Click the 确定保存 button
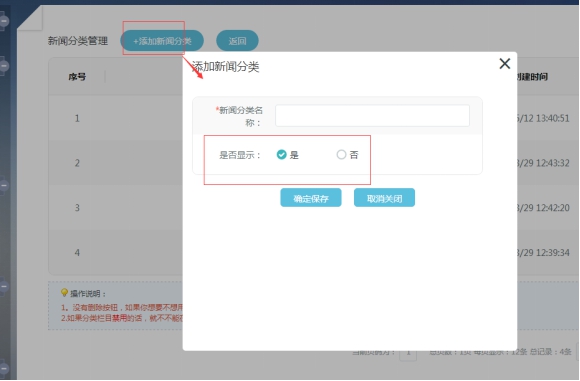 [x=311, y=198]
